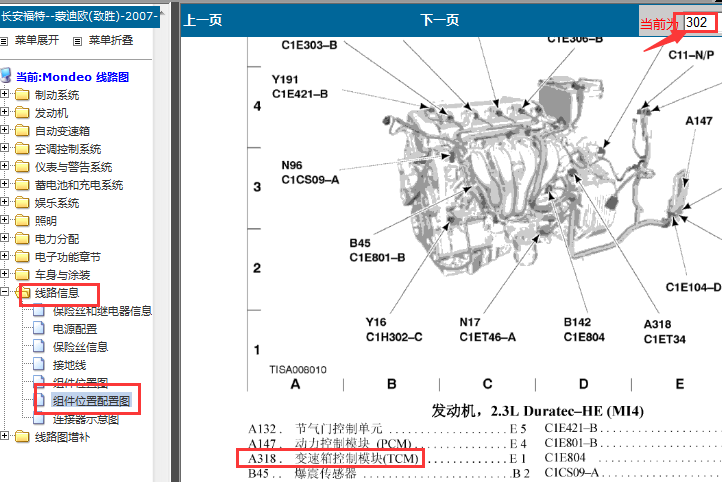
Task: Select 娱乐系统 folder label
Action: click(57, 203)
